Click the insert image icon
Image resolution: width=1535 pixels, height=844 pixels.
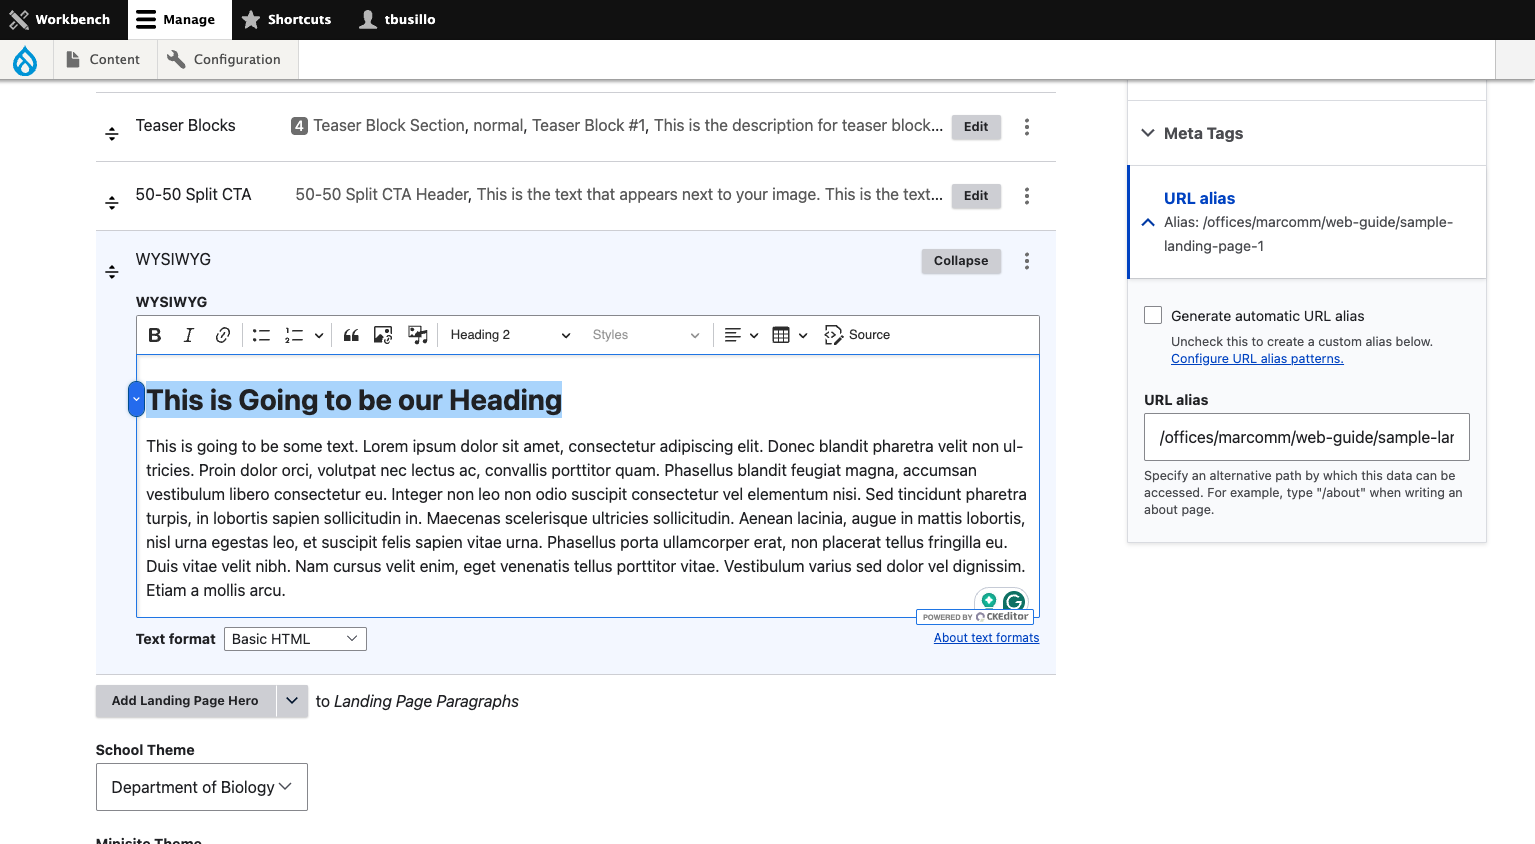[x=383, y=335]
